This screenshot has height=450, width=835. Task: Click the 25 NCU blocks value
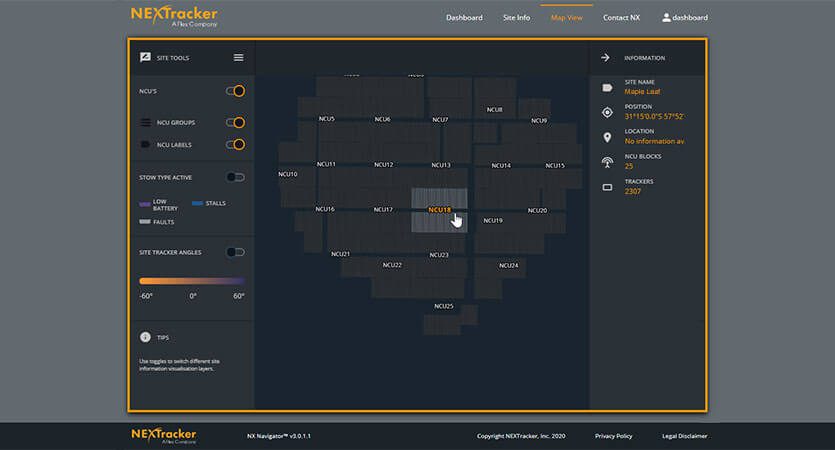point(629,166)
